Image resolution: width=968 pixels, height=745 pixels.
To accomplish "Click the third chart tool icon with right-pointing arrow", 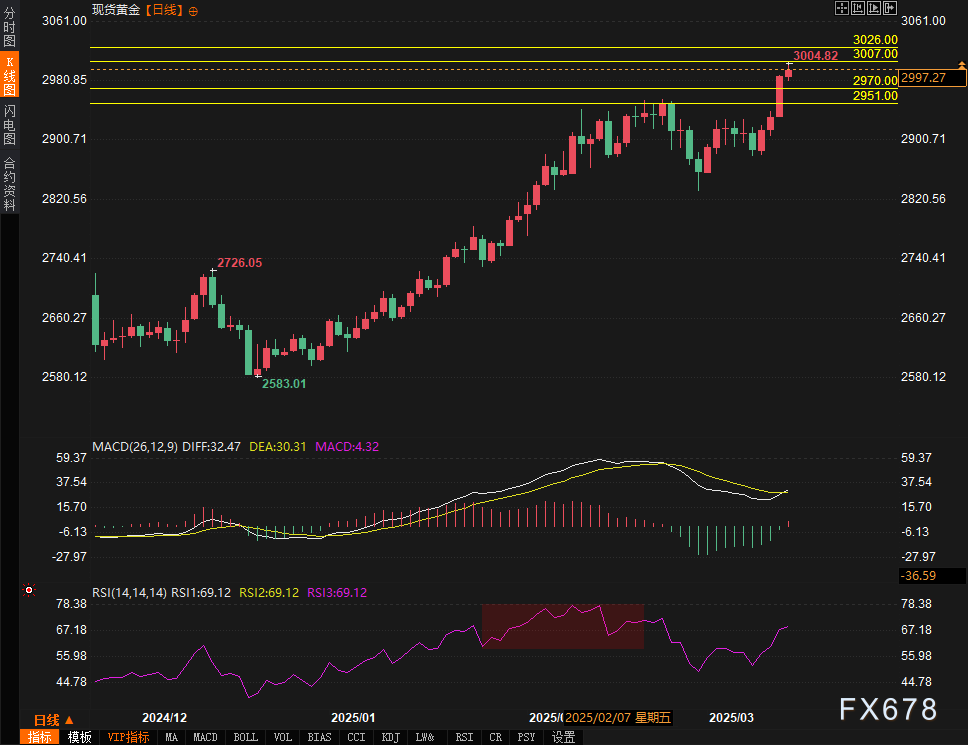I will (x=873, y=8).
